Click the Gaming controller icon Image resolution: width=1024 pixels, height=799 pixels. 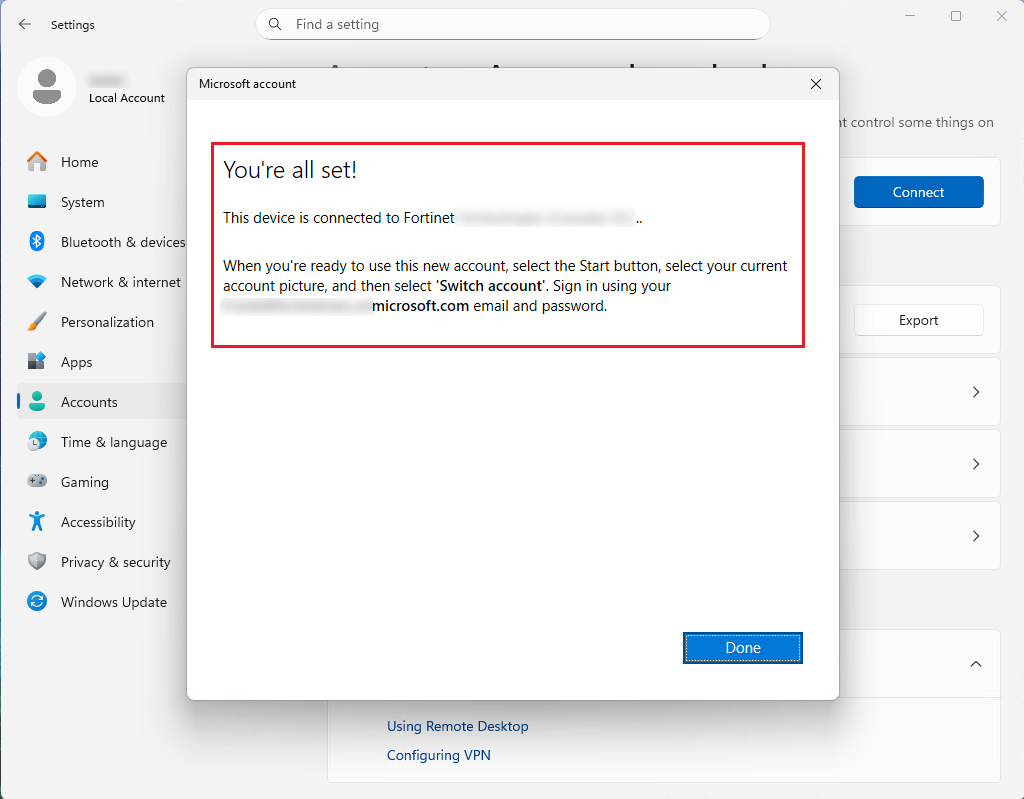35,481
